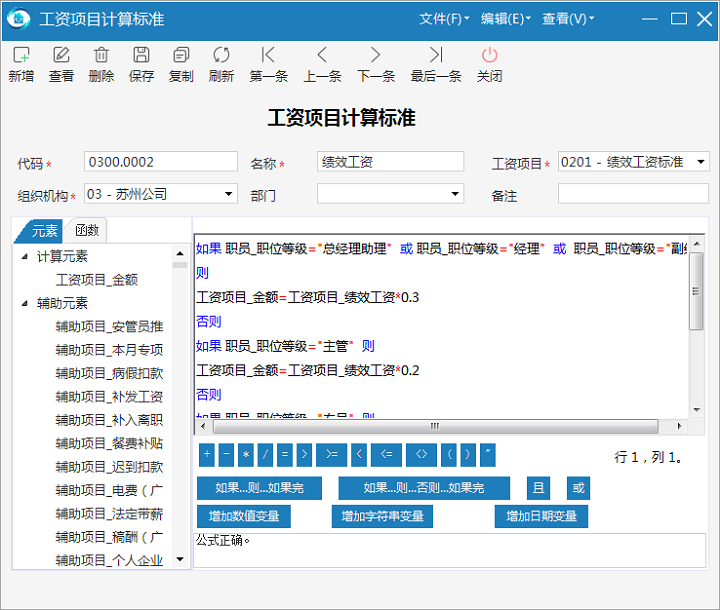
Task: Insert the quotation mark button
Action: (x=488, y=455)
